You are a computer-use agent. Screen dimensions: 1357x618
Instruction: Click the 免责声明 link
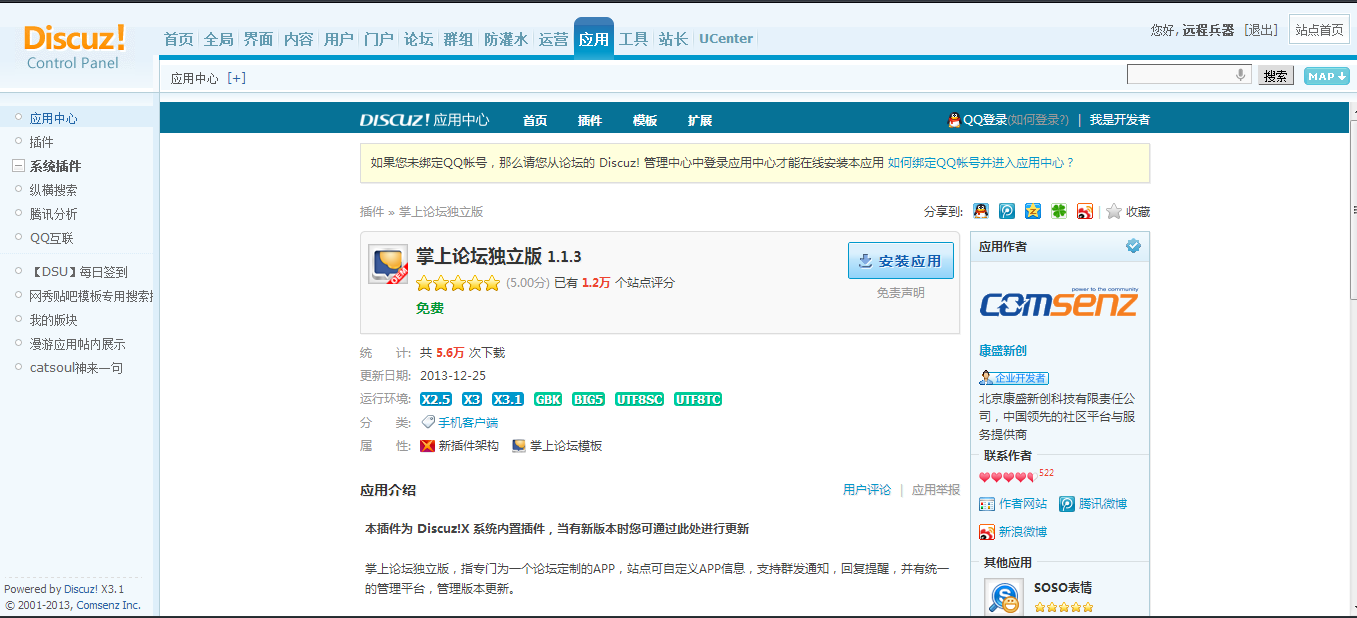(x=901, y=293)
